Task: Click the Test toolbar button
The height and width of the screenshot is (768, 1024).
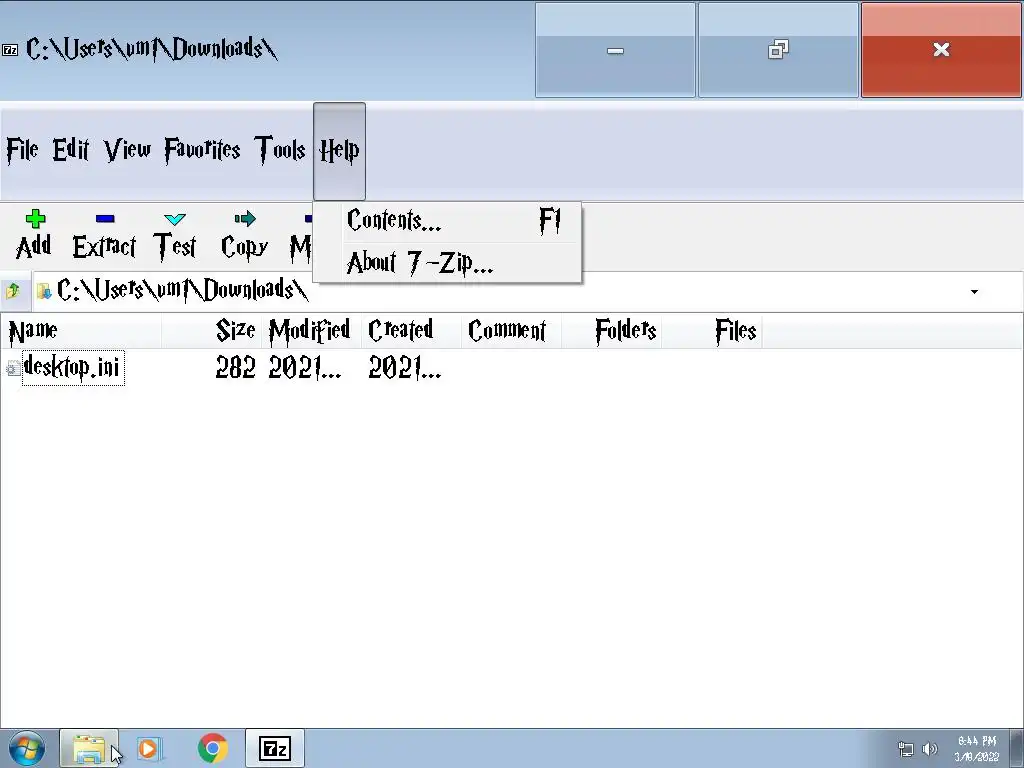Action: point(175,234)
